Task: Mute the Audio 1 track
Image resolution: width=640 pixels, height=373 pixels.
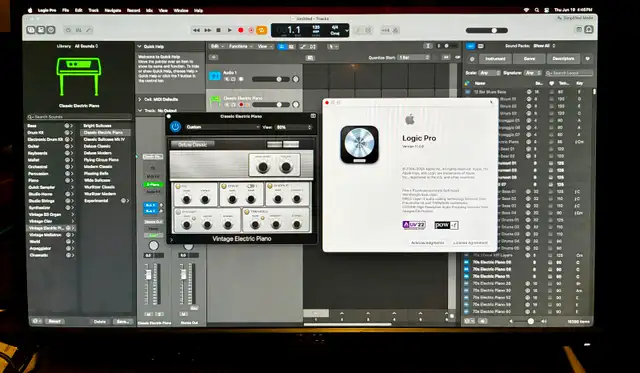Action: point(227,79)
